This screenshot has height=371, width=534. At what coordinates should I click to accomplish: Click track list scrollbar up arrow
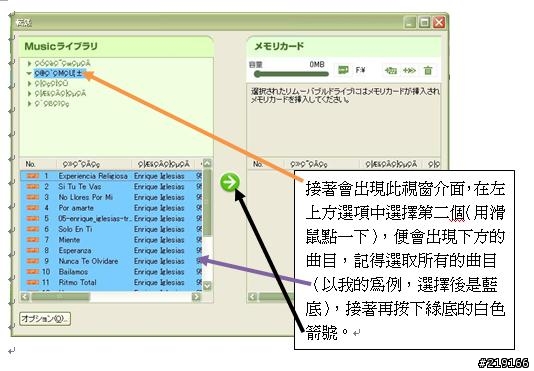point(207,163)
